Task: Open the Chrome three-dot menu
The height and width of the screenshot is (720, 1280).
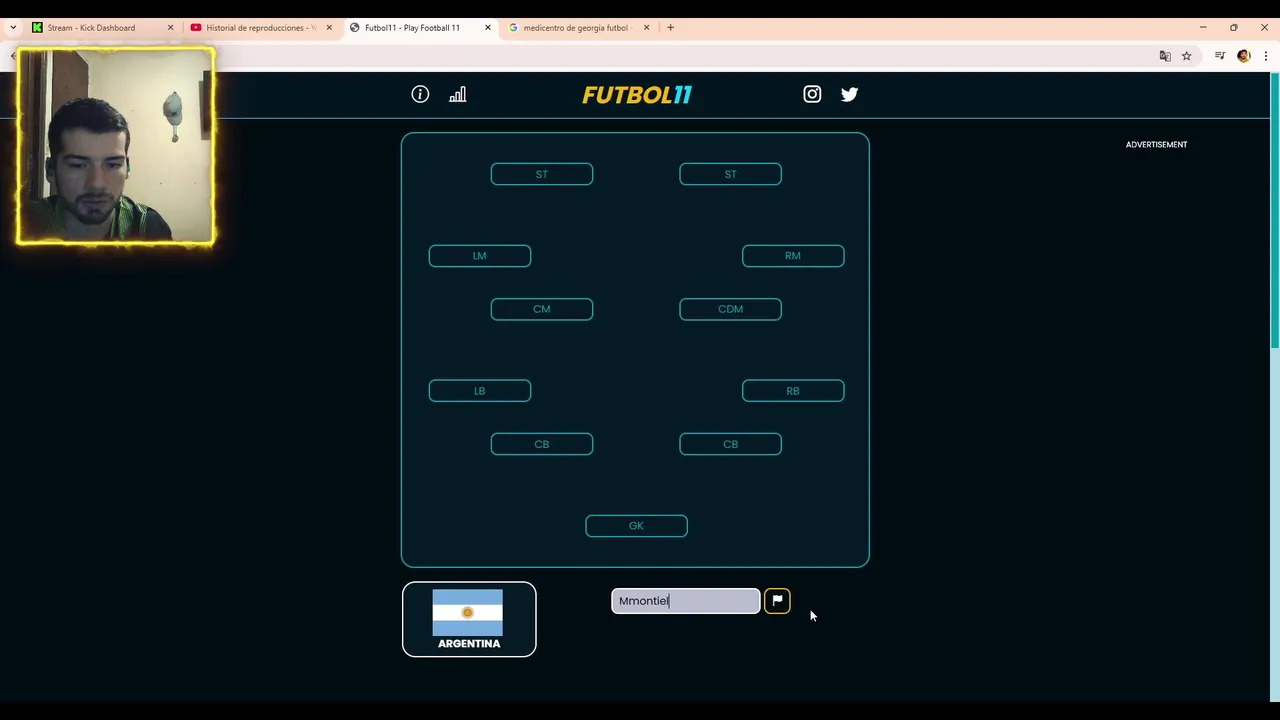Action: pyautogui.click(x=1266, y=56)
